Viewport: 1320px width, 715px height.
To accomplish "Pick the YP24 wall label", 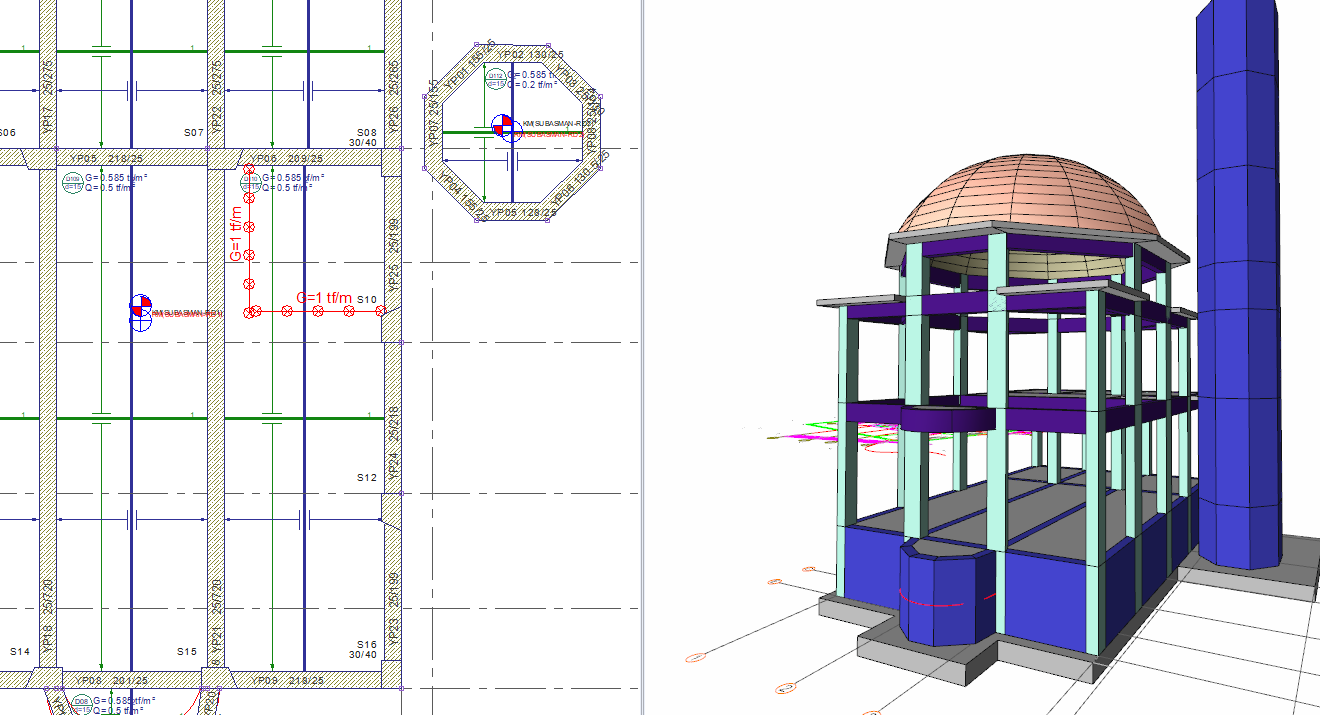I will (393, 468).
